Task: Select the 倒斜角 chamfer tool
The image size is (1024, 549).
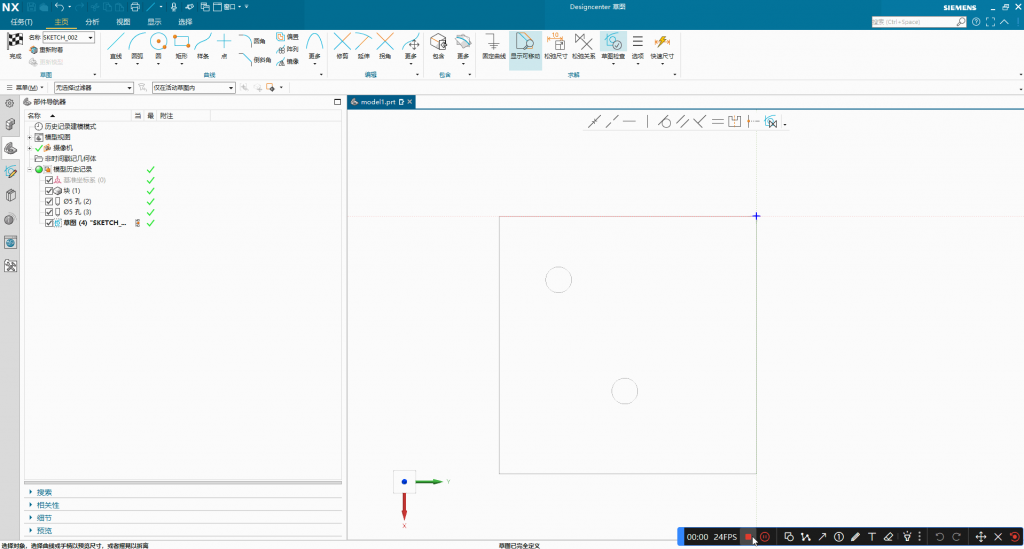Action: click(x=254, y=59)
